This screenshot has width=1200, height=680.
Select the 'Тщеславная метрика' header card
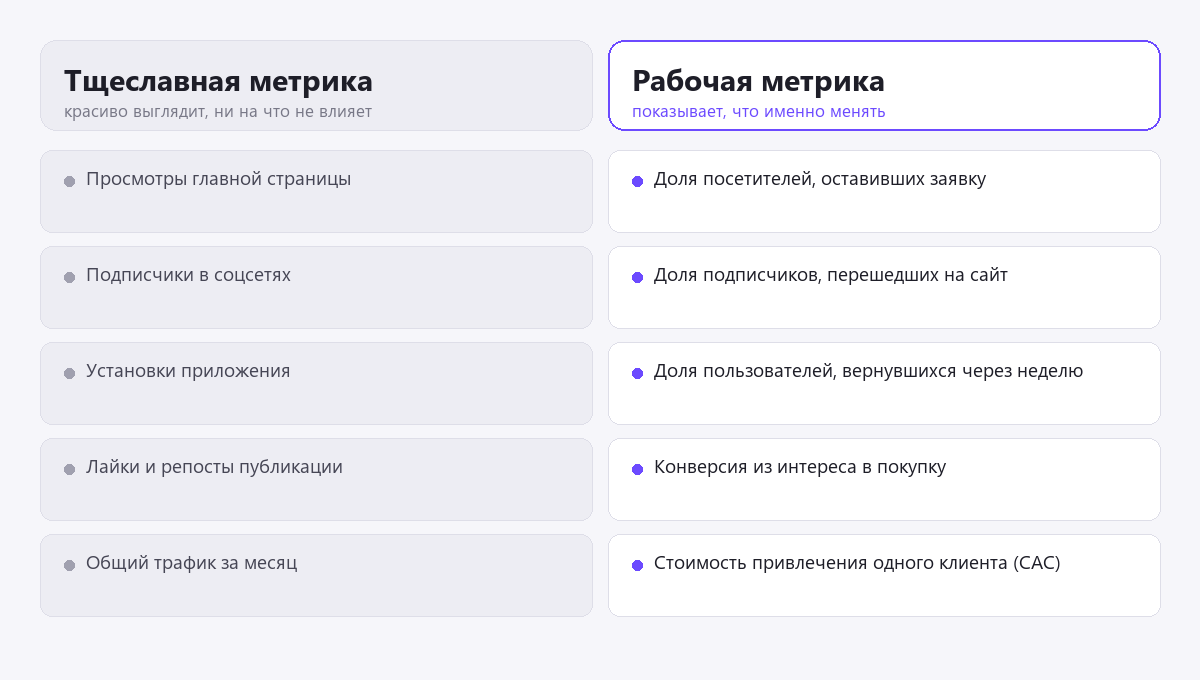[x=316, y=86]
